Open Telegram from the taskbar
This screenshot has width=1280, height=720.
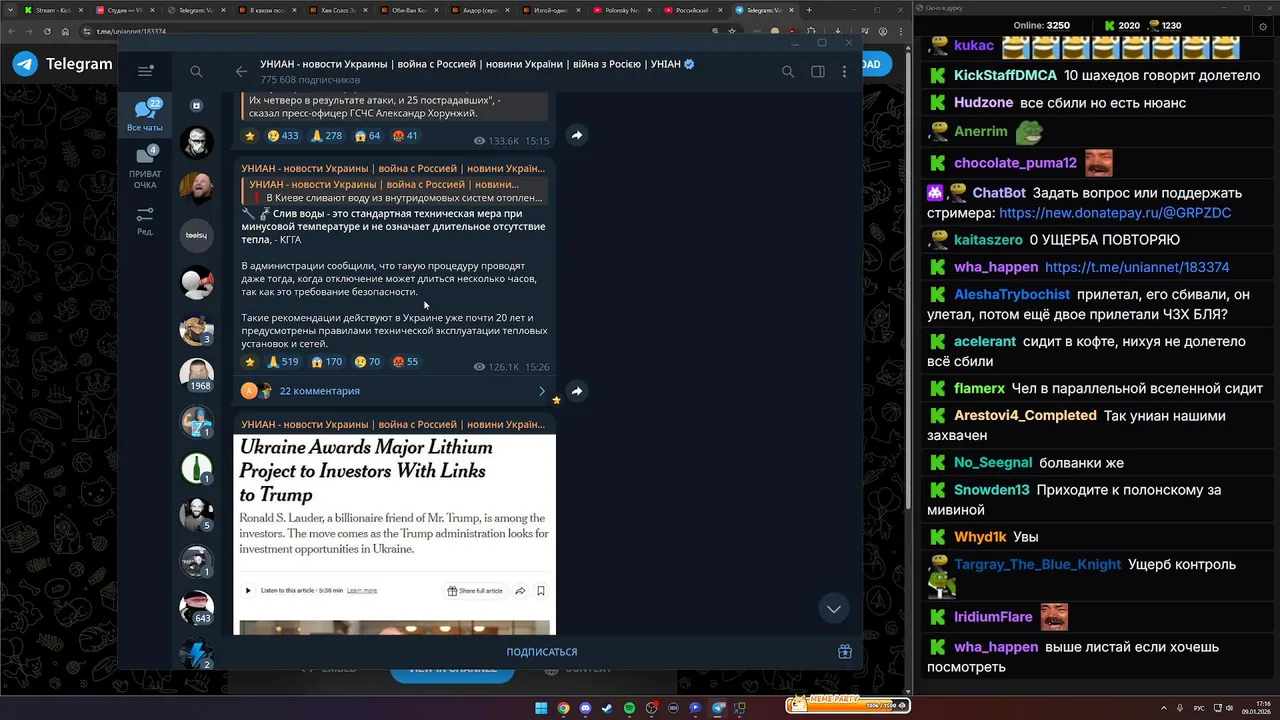(x=717, y=708)
